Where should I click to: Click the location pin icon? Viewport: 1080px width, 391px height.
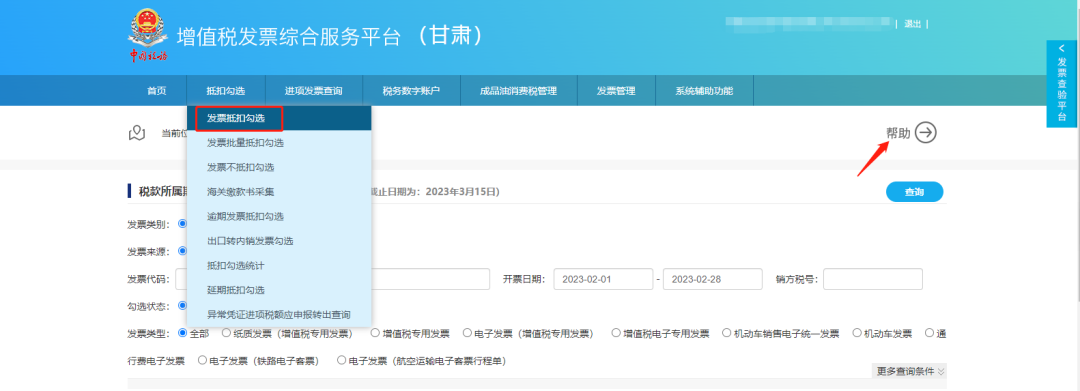pyautogui.click(x=136, y=133)
